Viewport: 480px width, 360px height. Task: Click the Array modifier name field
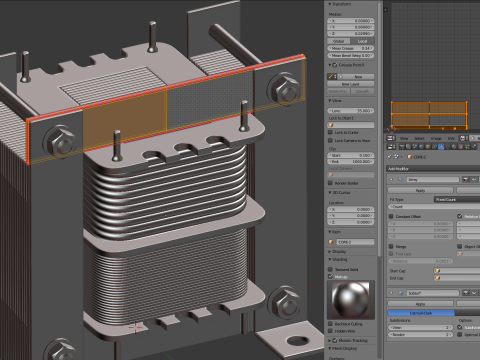[433, 179]
